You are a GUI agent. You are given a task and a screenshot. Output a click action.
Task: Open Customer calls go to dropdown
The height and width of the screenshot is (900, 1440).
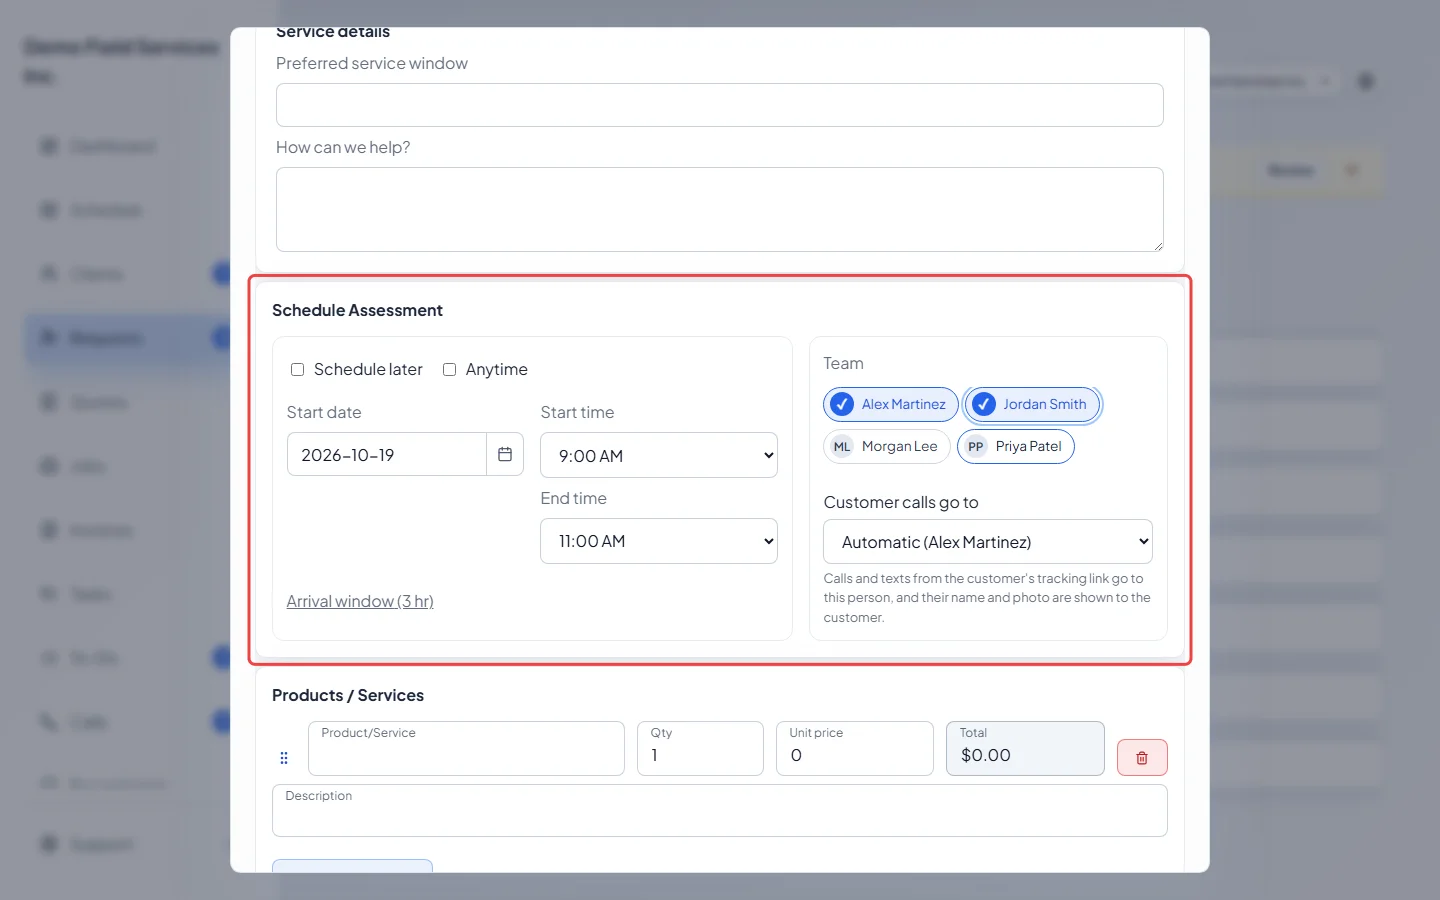988,542
